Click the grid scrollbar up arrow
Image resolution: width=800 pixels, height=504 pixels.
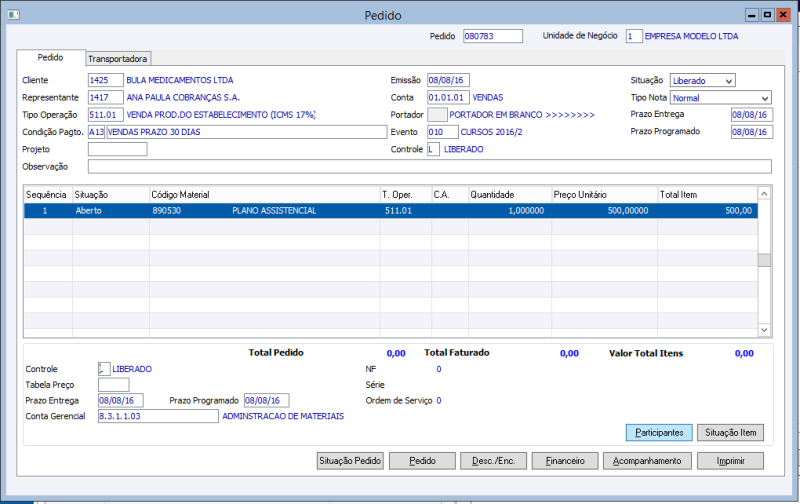click(x=764, y=194)
